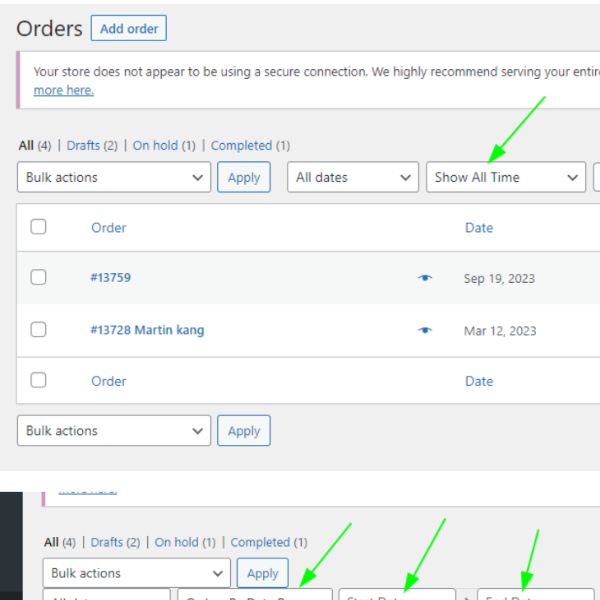Screen dimensions: 600x600
Task: Select On hold (1) filter in the lower screenshot
Action: coord(185,543)
